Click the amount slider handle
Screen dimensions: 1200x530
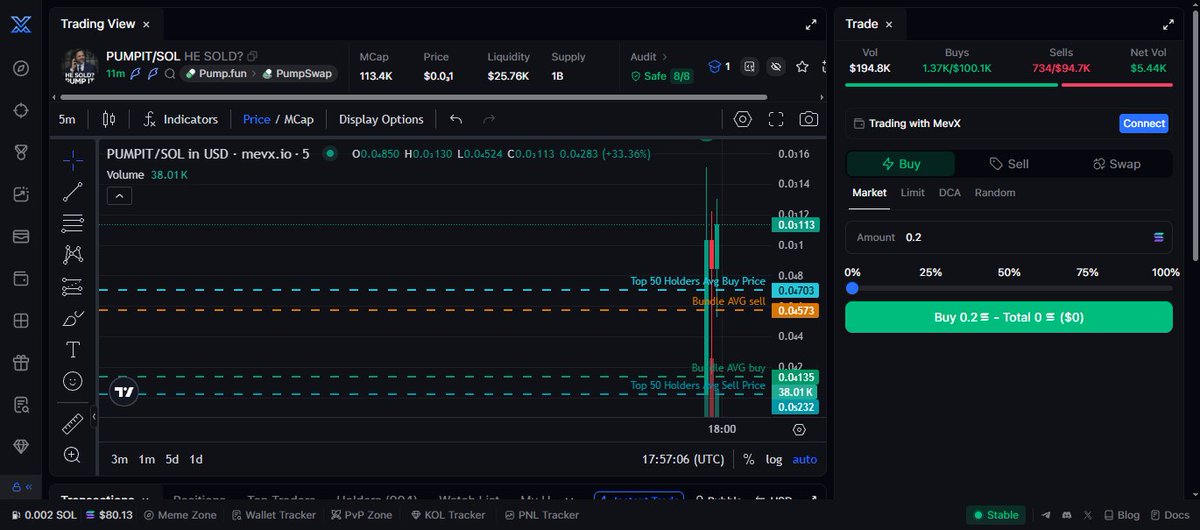click(x=852, y=288)
